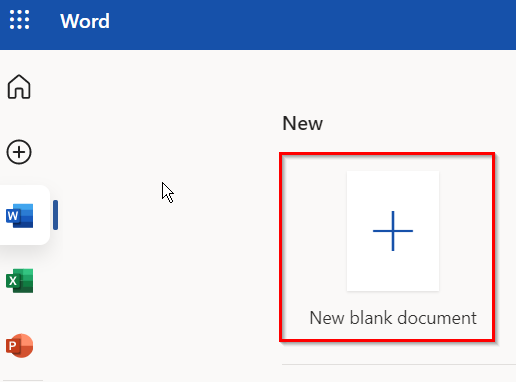Open the app launcher grid icon
This screenshot has height=382, width=516.
tap(19, 20)
